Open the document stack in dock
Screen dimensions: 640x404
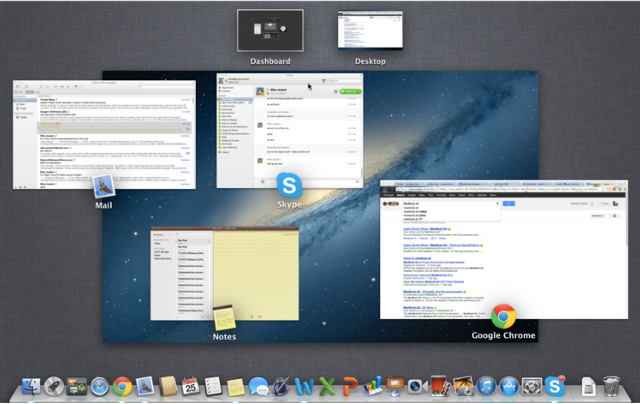pos(588,386)
